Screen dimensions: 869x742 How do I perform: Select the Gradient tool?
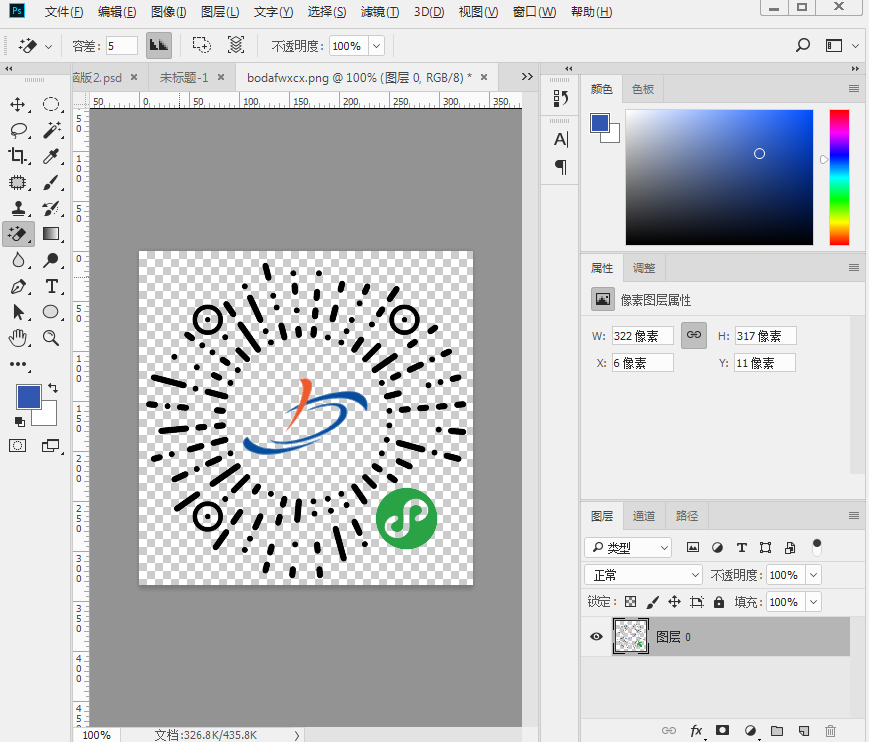click(51, 234)
